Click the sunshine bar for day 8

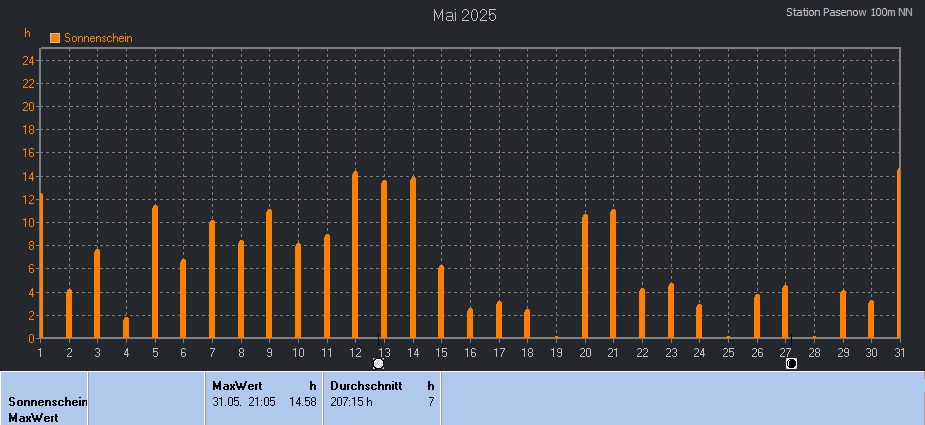pos(241,289)
